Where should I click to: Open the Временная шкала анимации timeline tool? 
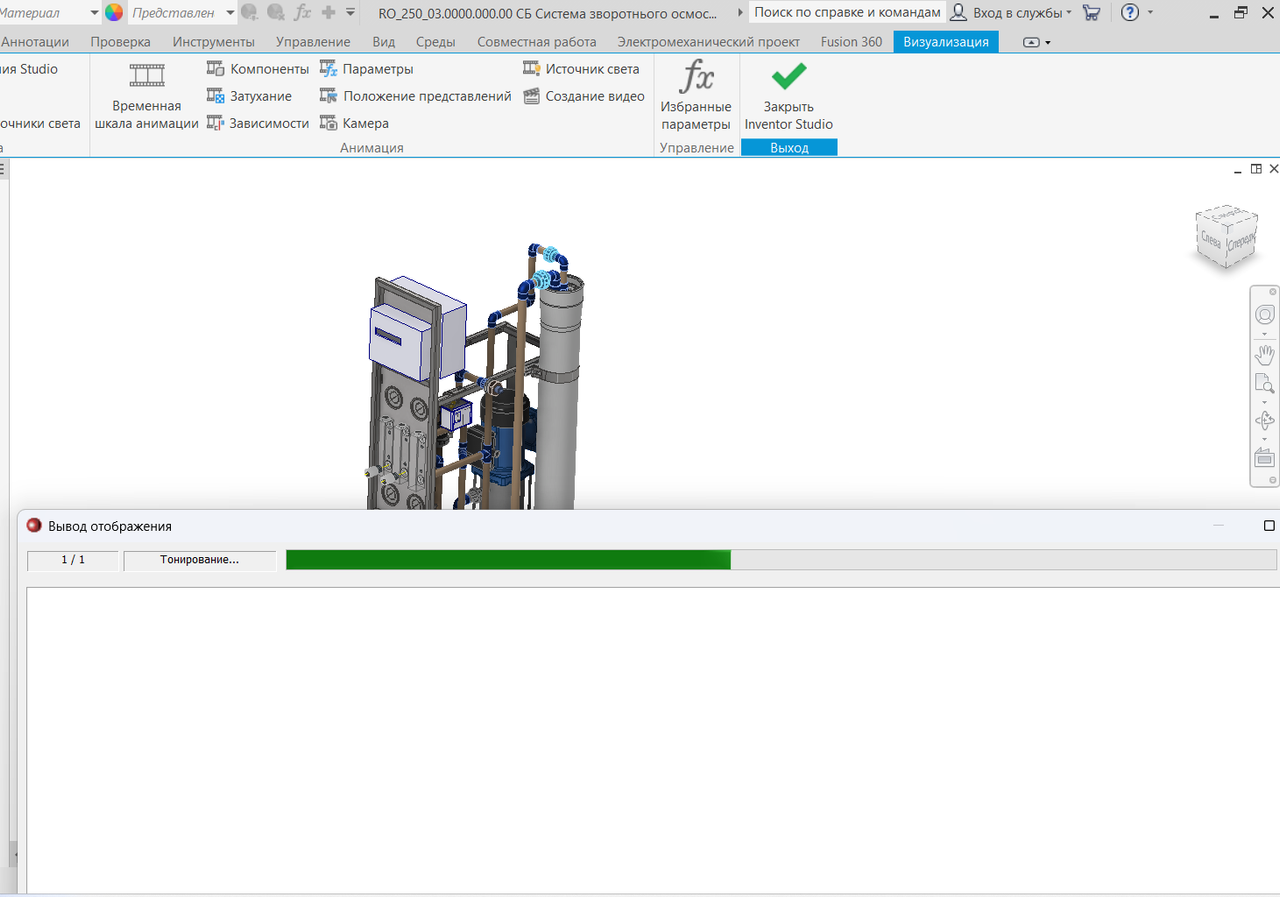(x=146, y=96)
